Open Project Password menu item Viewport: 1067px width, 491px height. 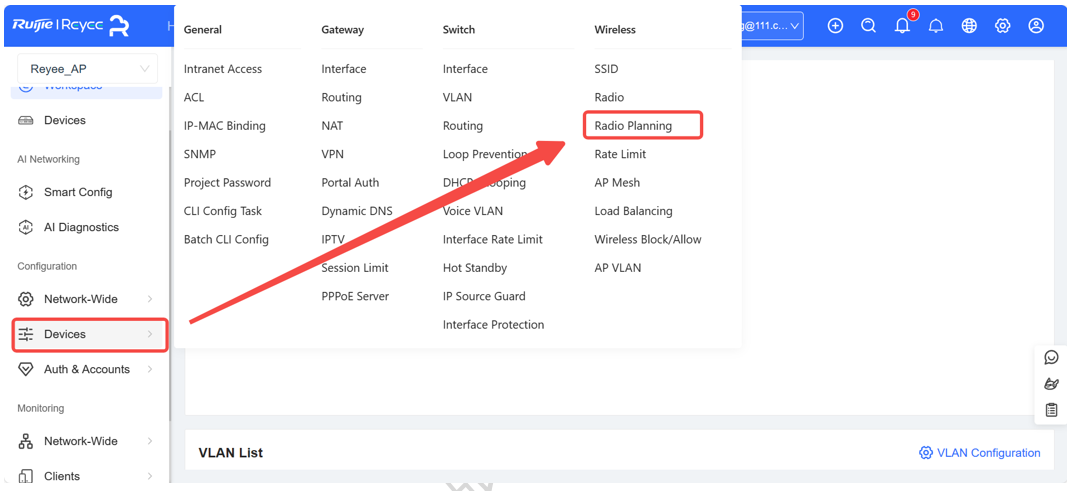[227, 183]
